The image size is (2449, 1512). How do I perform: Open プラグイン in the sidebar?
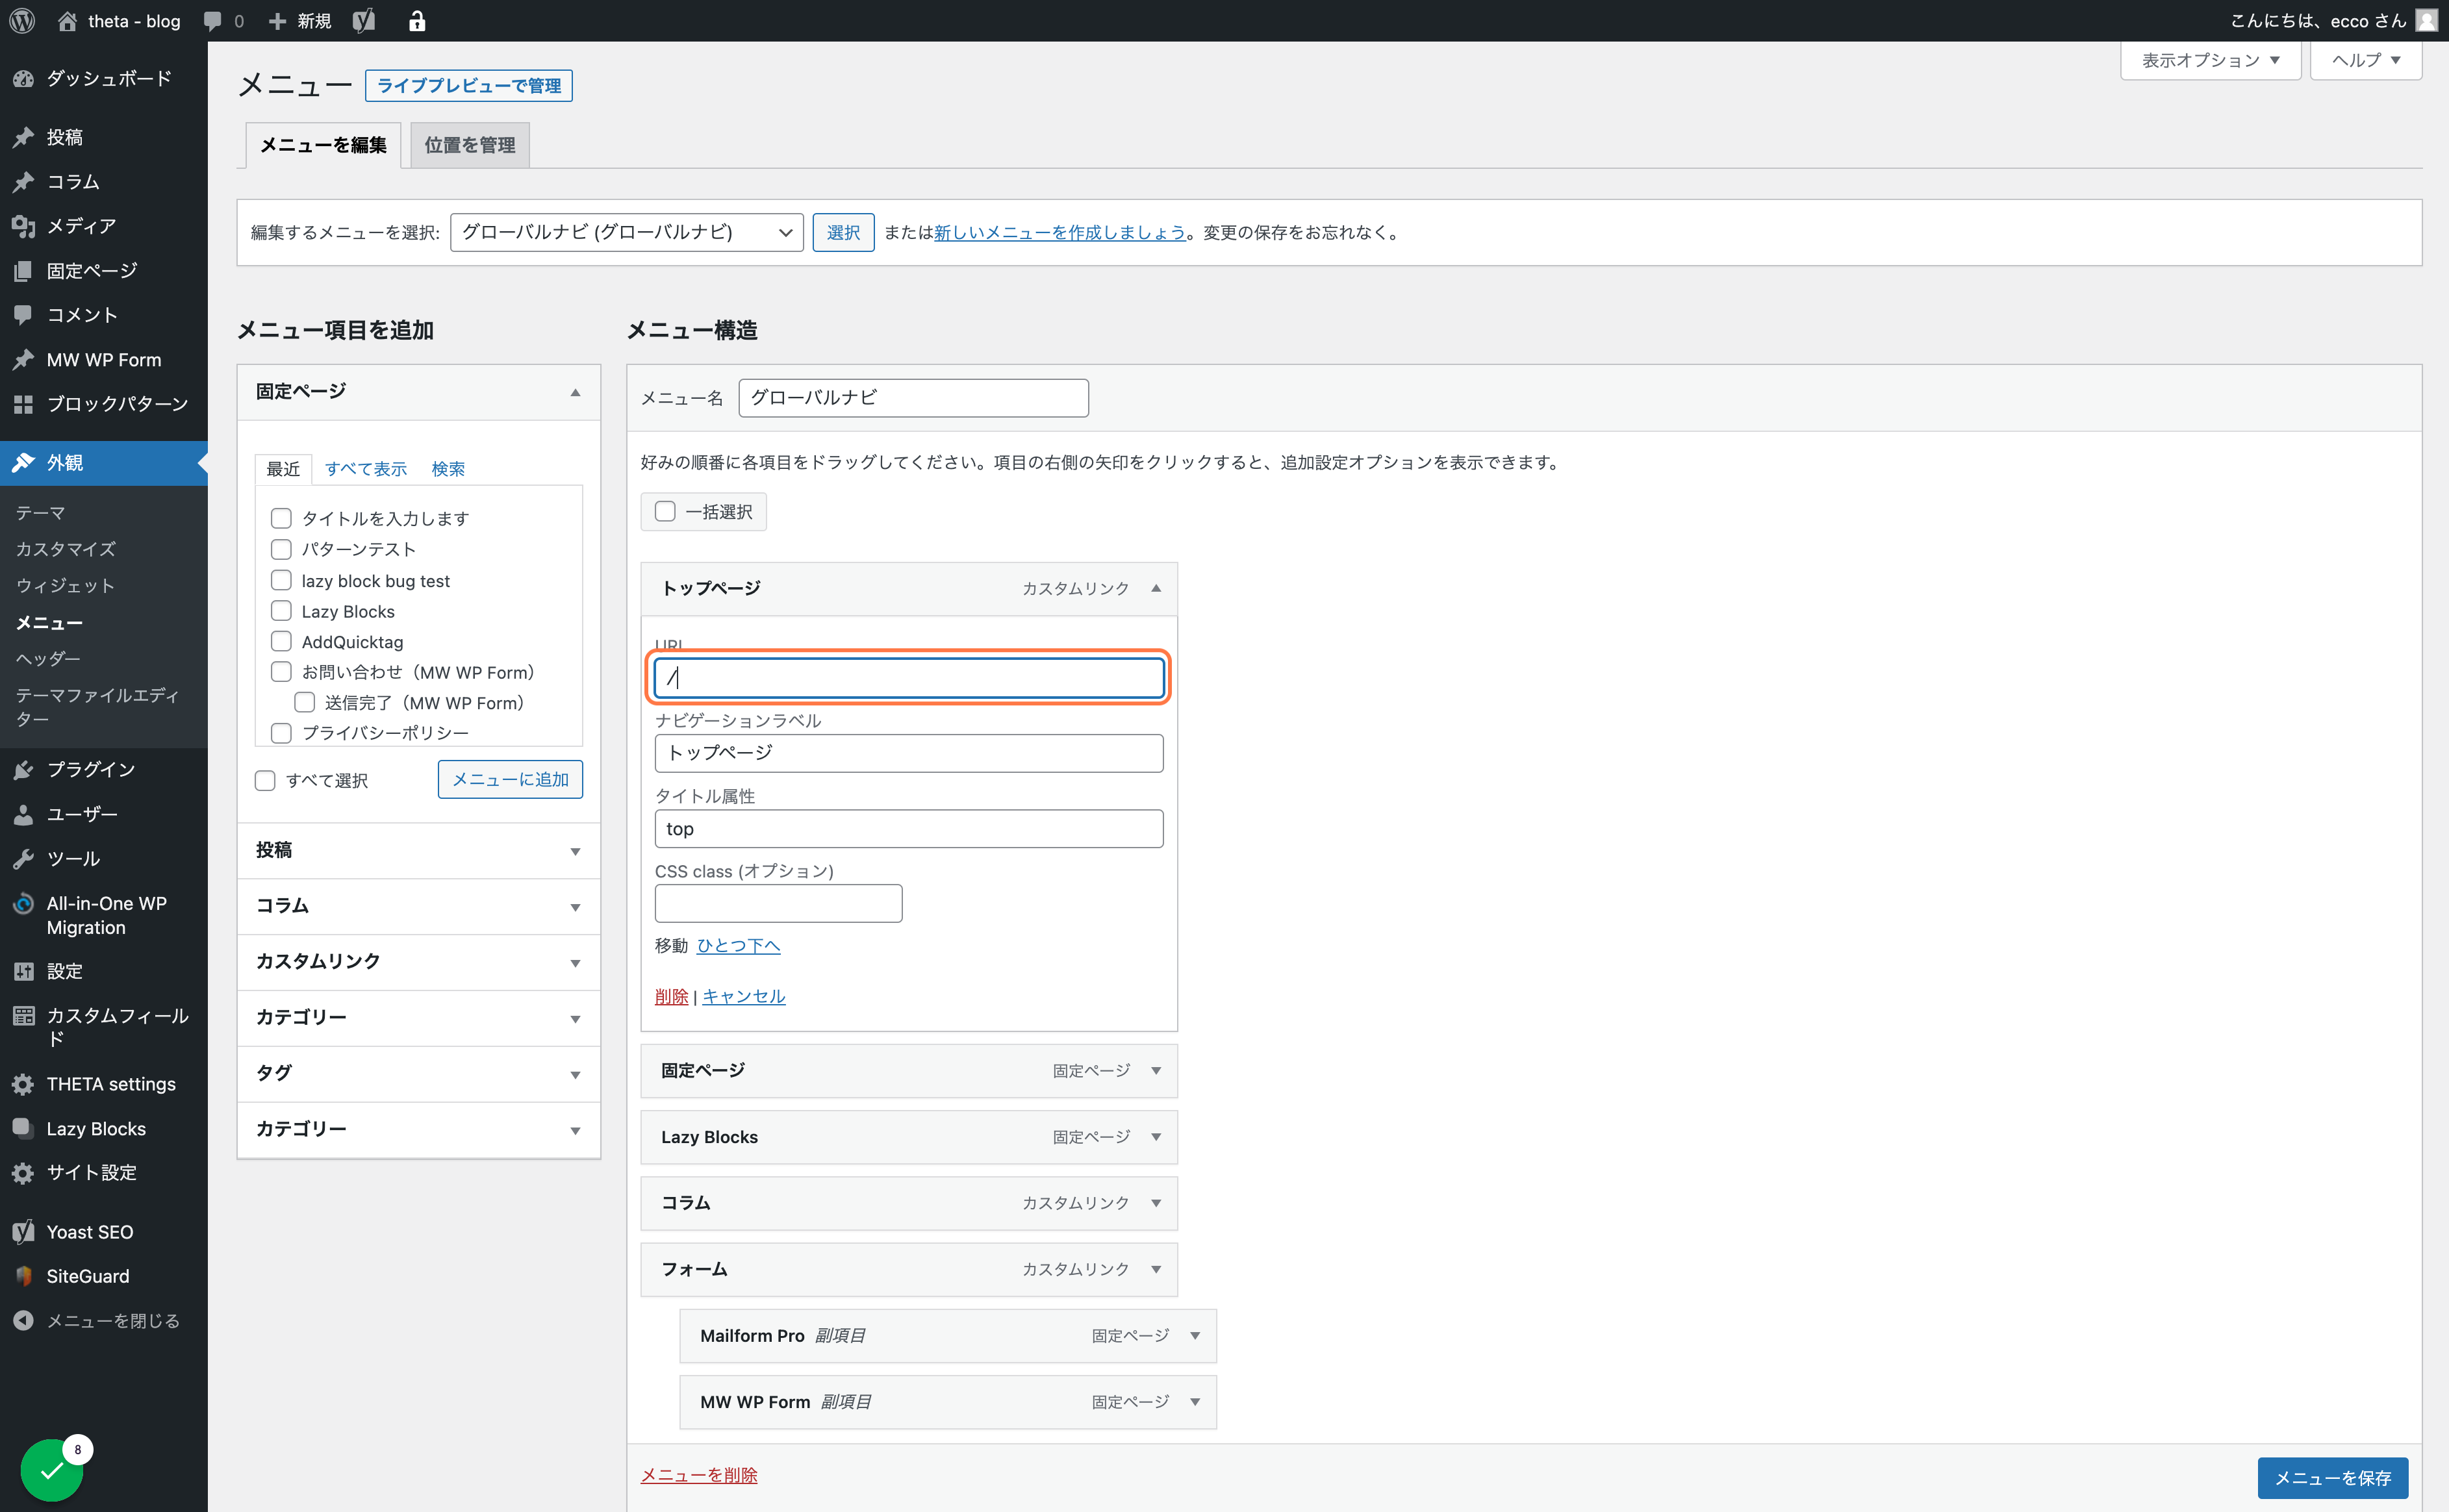[x=104, y=769]
